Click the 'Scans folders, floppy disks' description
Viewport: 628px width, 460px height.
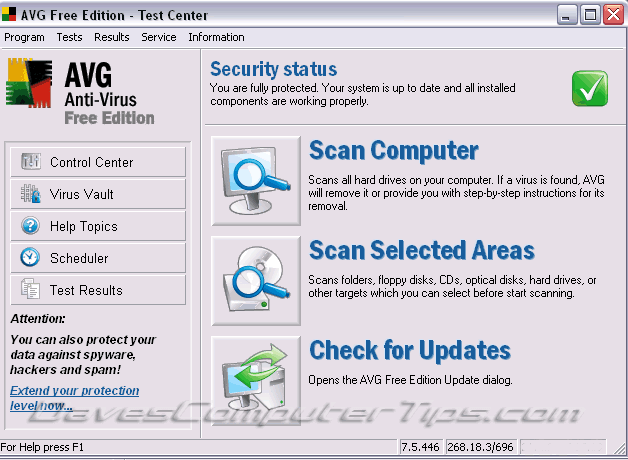click(452, 286)
